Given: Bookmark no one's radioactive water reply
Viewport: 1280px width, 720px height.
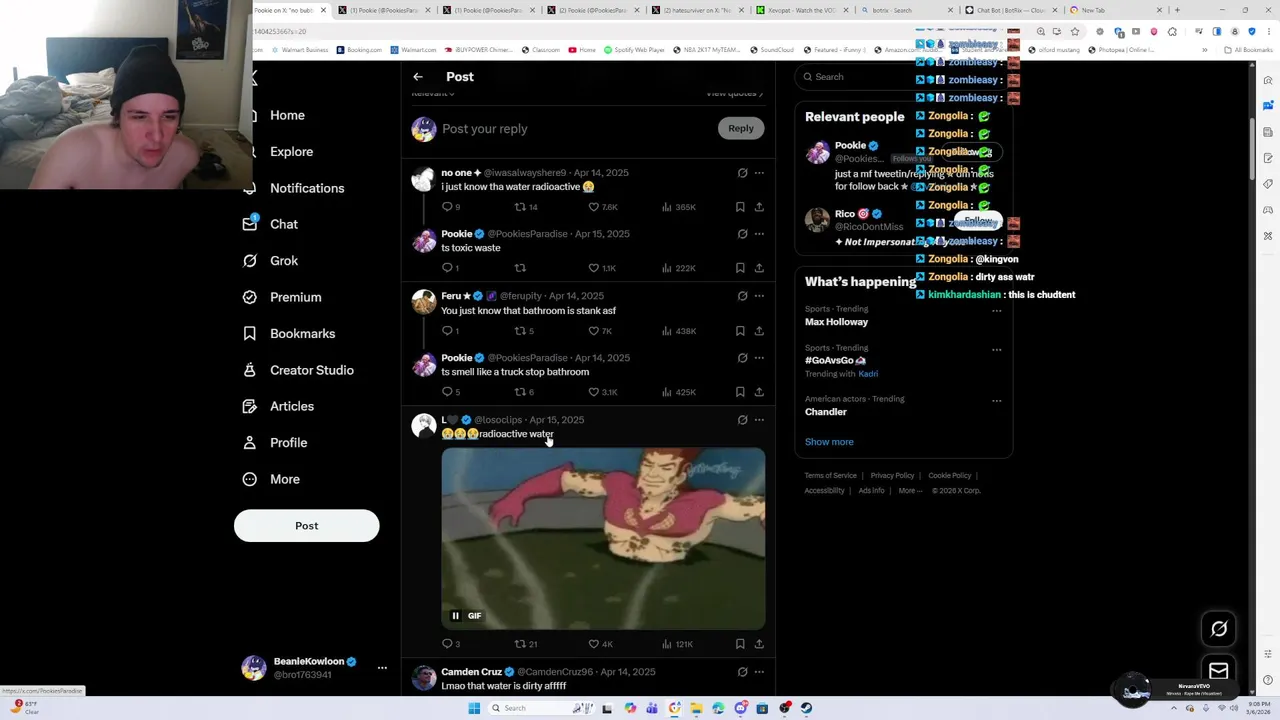Looking at the screenshot, I should click(x=740, y=207).
